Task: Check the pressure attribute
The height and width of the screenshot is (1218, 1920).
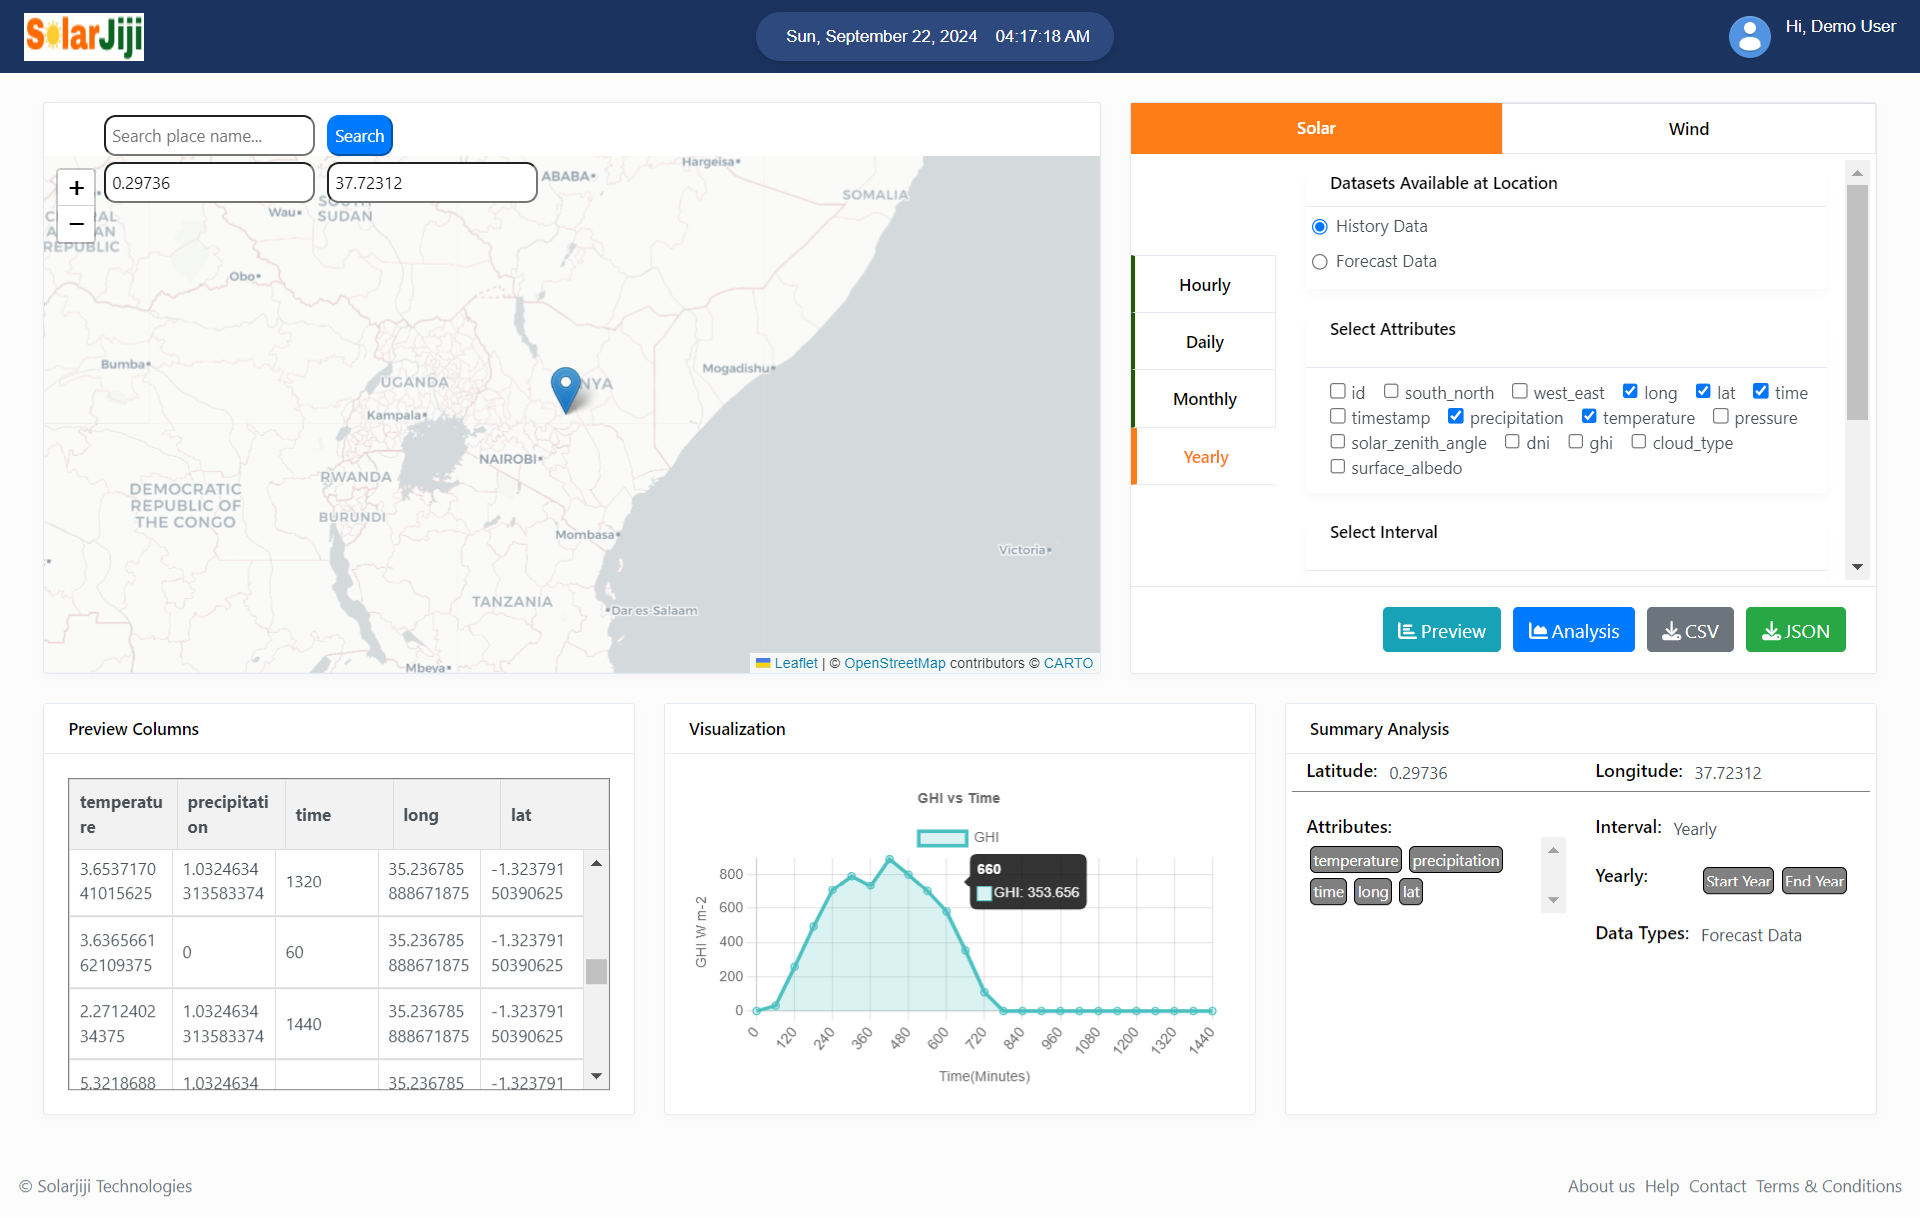Action: coord(1721,416)
